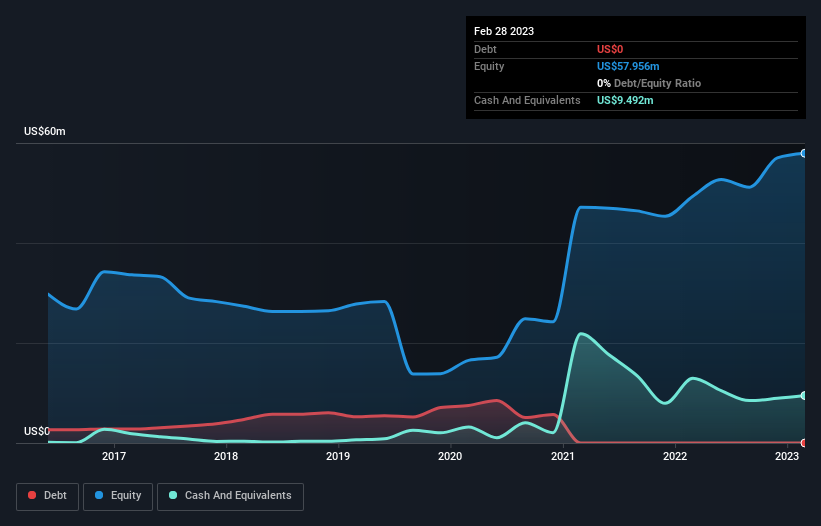Screen dimensions: 821x526
Task: Click the red Debt legend dot
Action: tap(32, 495)
